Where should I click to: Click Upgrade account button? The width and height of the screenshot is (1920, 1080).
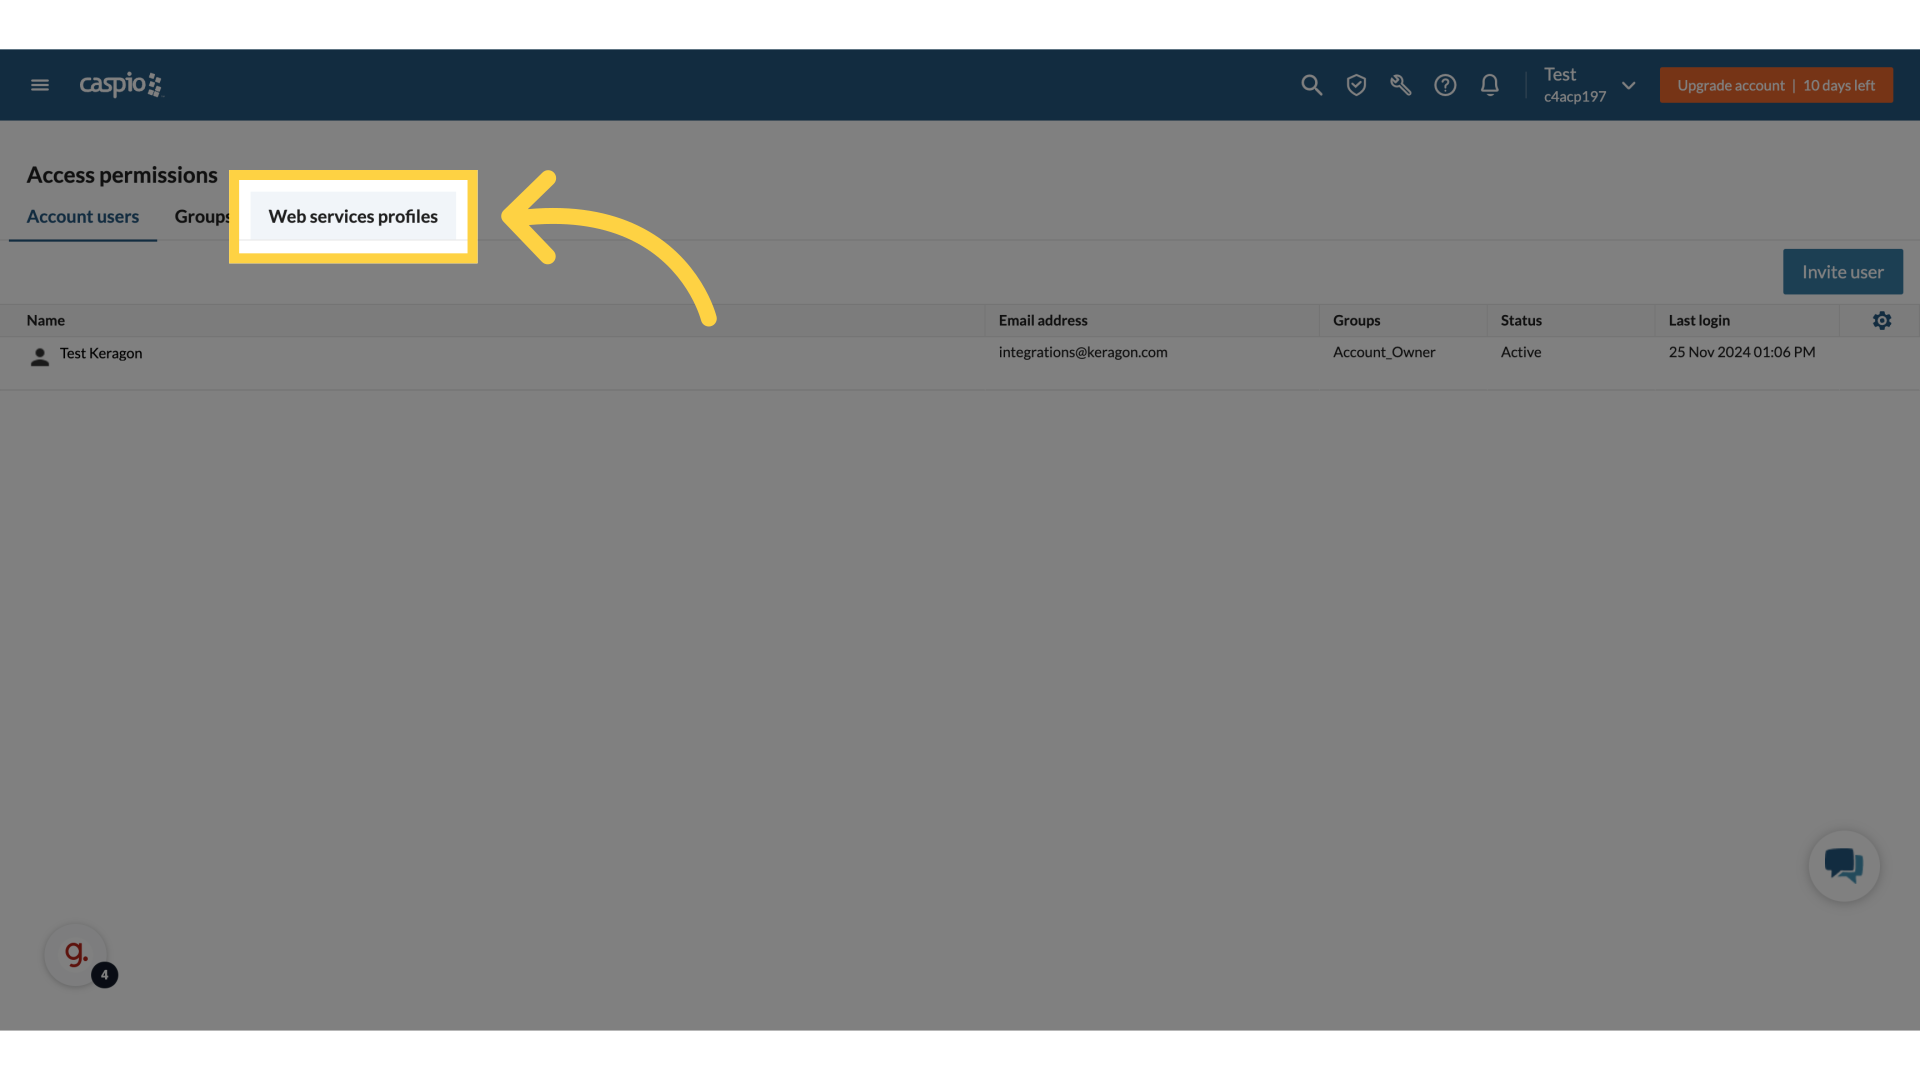[1776, 85]
